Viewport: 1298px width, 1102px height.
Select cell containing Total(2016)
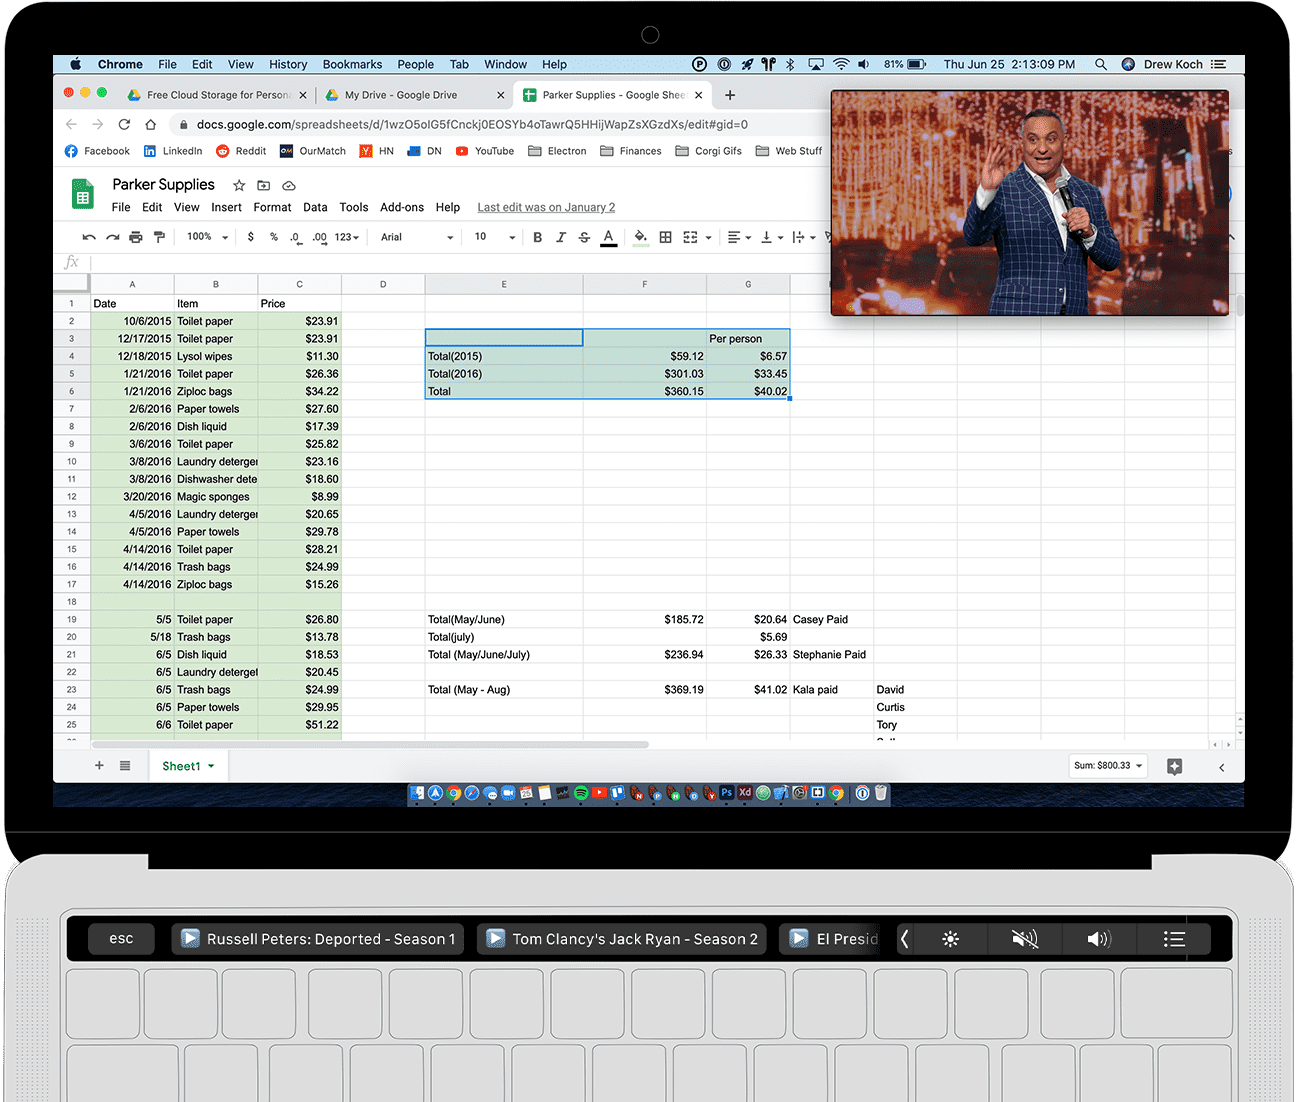[x=504, y=374]
